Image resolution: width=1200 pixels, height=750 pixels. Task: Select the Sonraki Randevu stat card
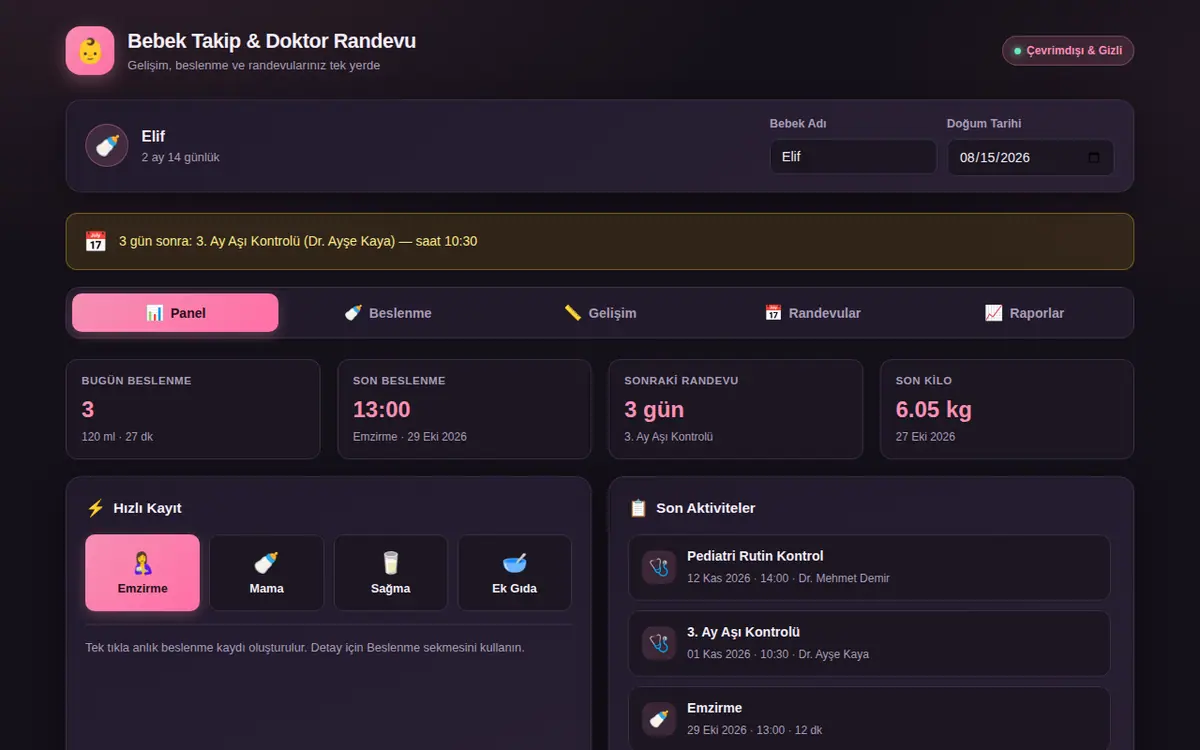click(736, 409)
